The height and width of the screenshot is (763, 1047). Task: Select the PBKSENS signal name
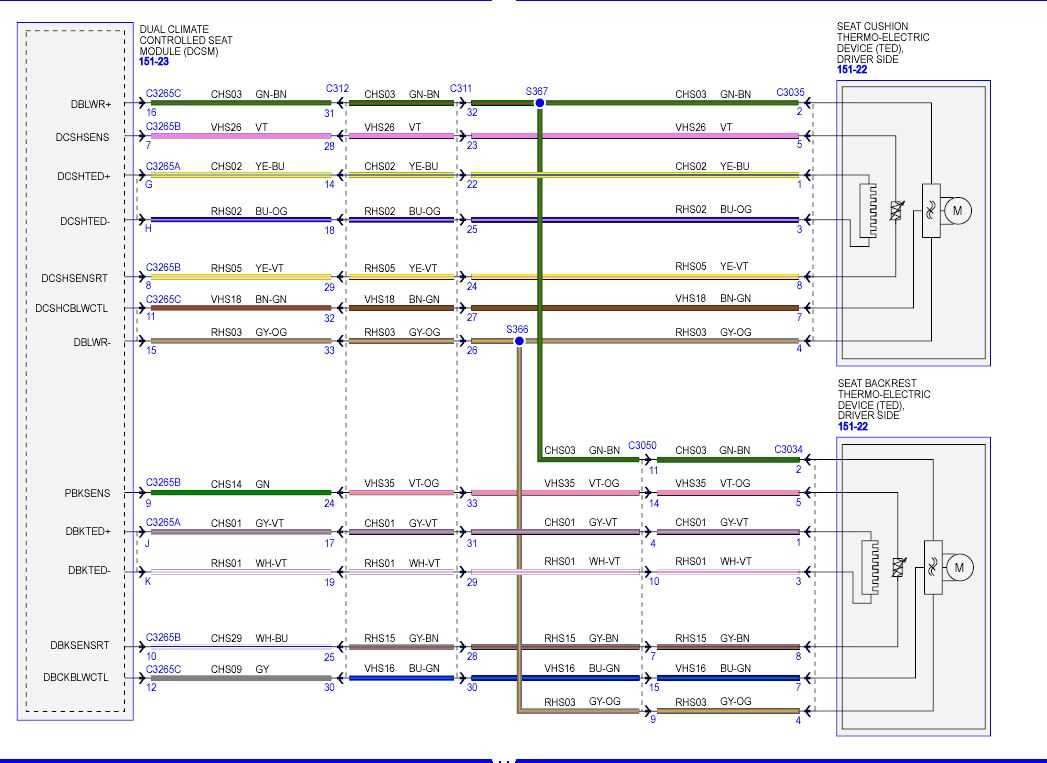click(x=87, y=493)
